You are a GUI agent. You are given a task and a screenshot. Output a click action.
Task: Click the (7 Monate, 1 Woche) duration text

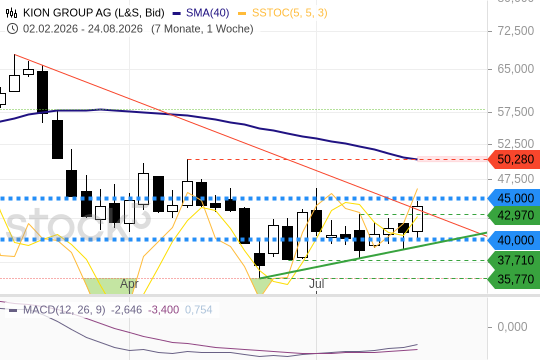click(x=202, y=29)
